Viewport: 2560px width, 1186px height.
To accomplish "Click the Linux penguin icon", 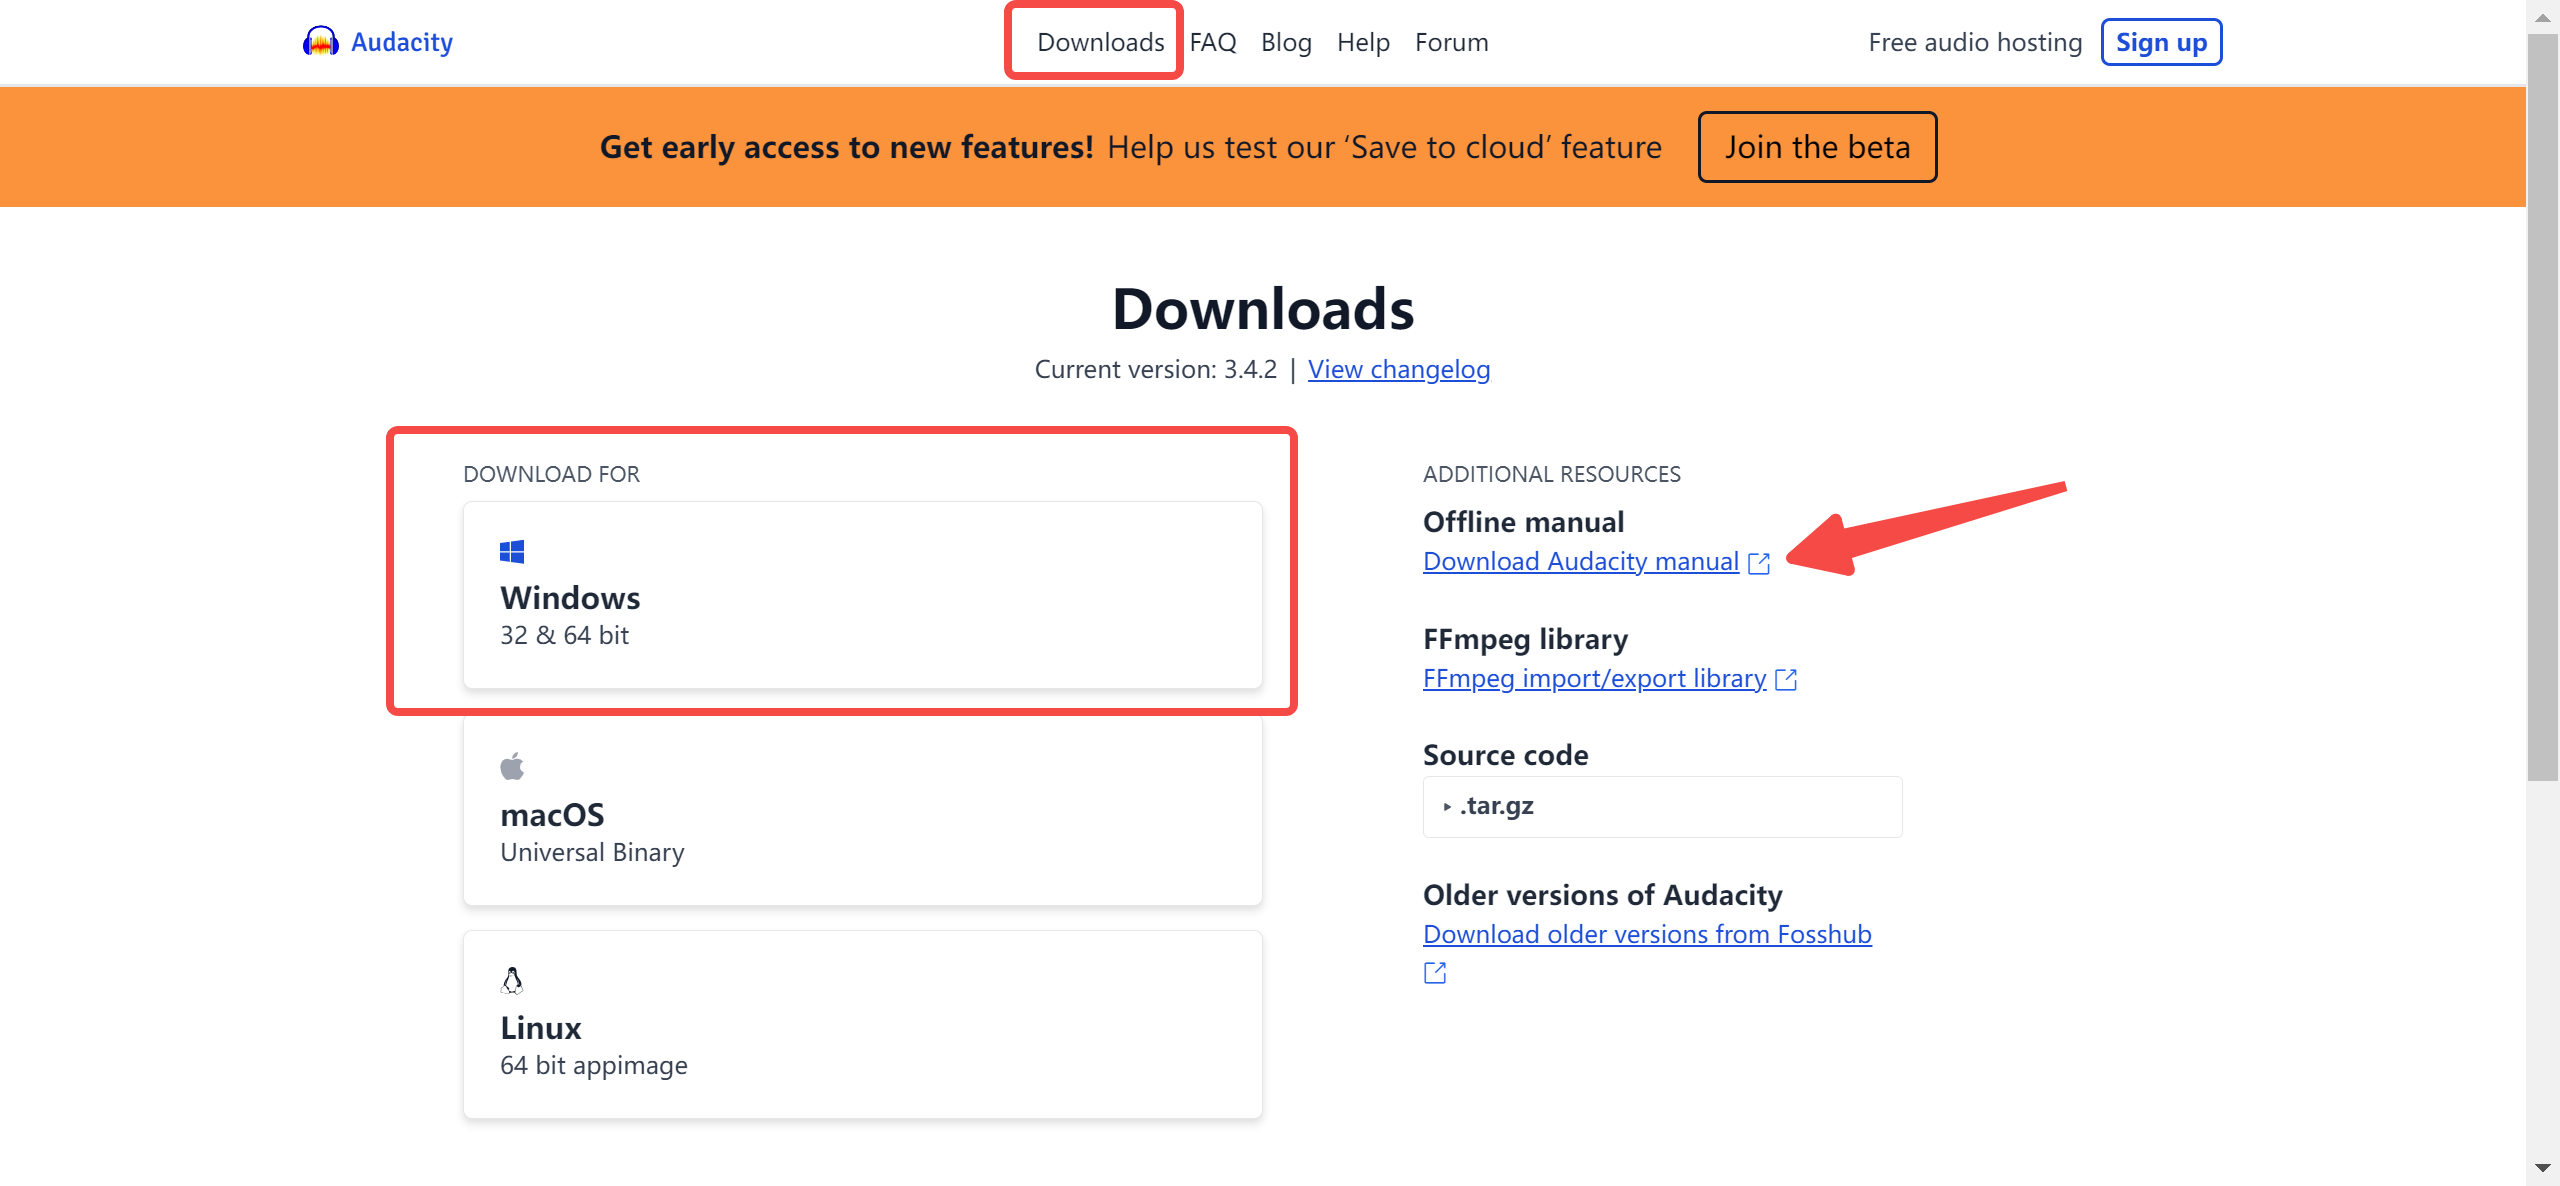I will [x=513, y=980].
